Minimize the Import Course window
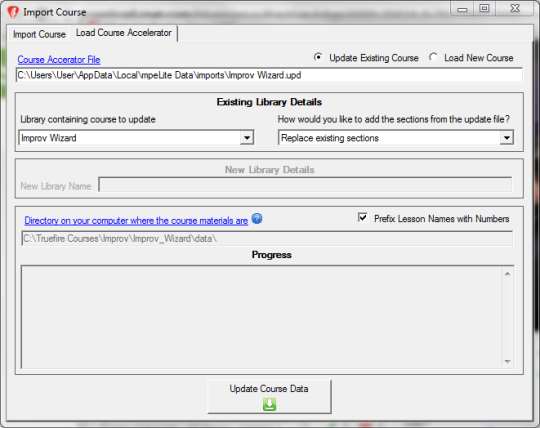Viewport: 540px width, 428px height. [x=462, y=9]
